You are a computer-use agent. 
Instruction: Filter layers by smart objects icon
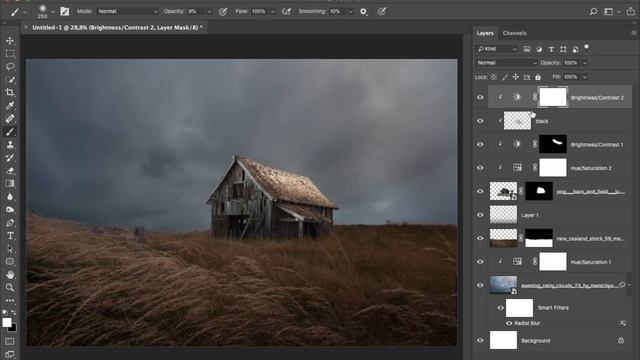[x=575, y=49]
